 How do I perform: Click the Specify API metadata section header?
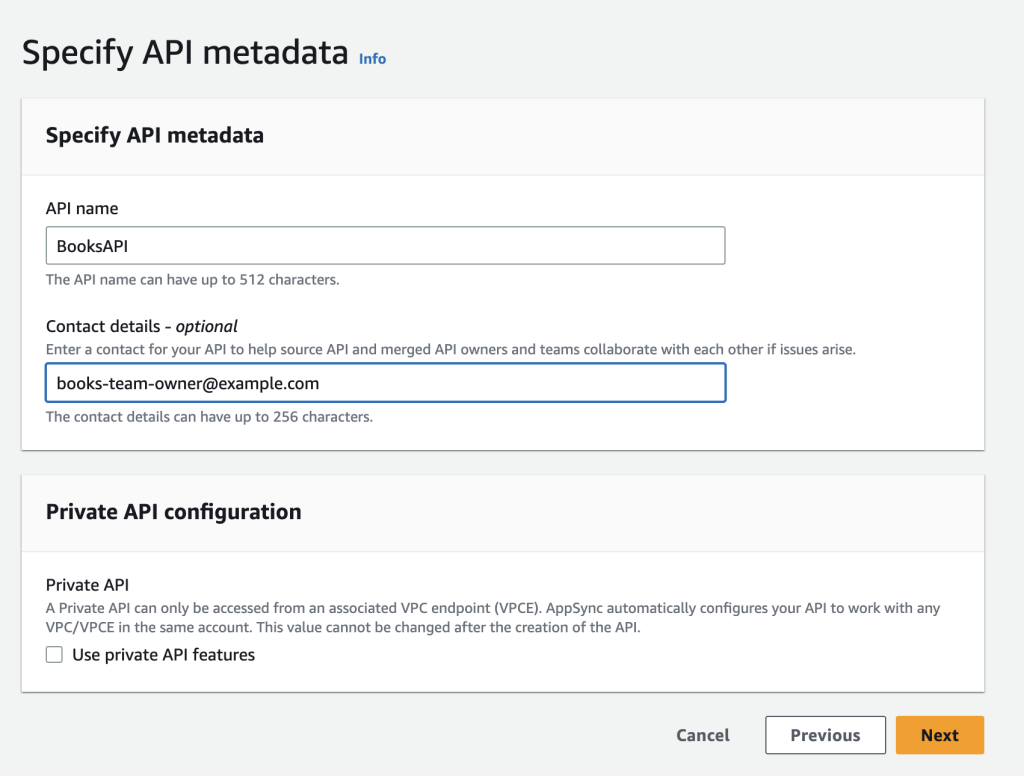coord(153,135)
